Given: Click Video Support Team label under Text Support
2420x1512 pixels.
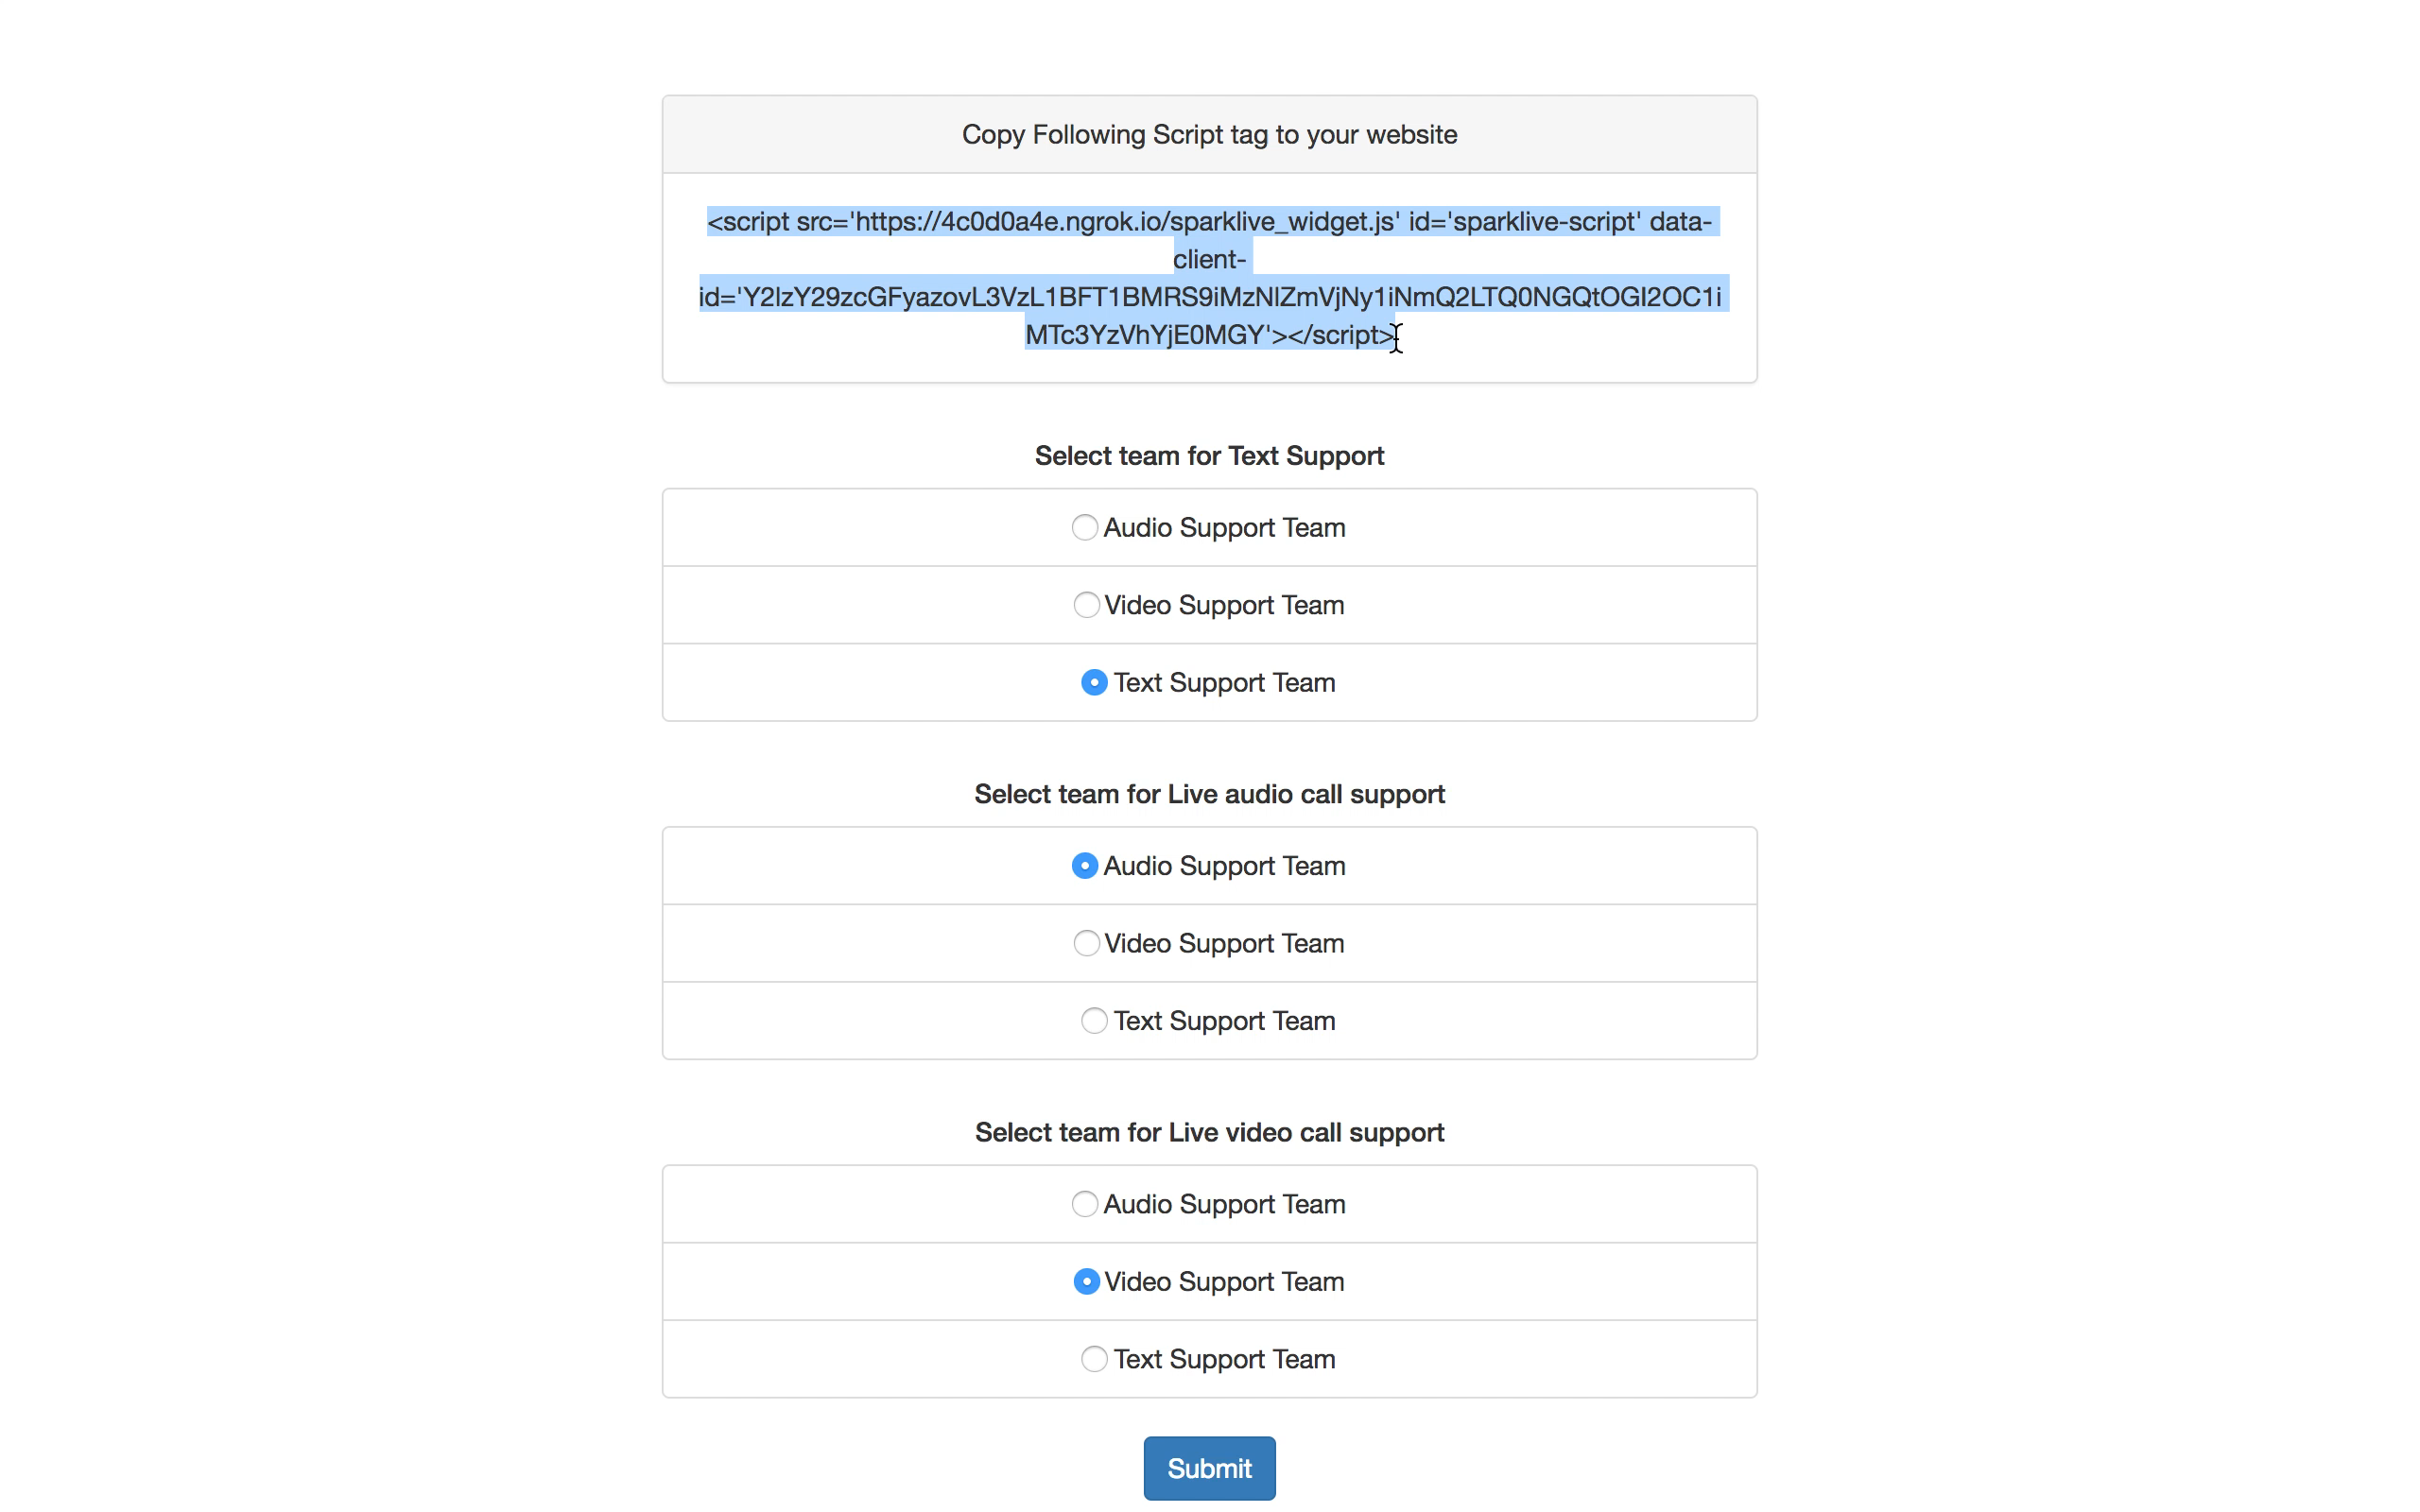Looking at the screenshot, I should click(x=1224, y=605).
